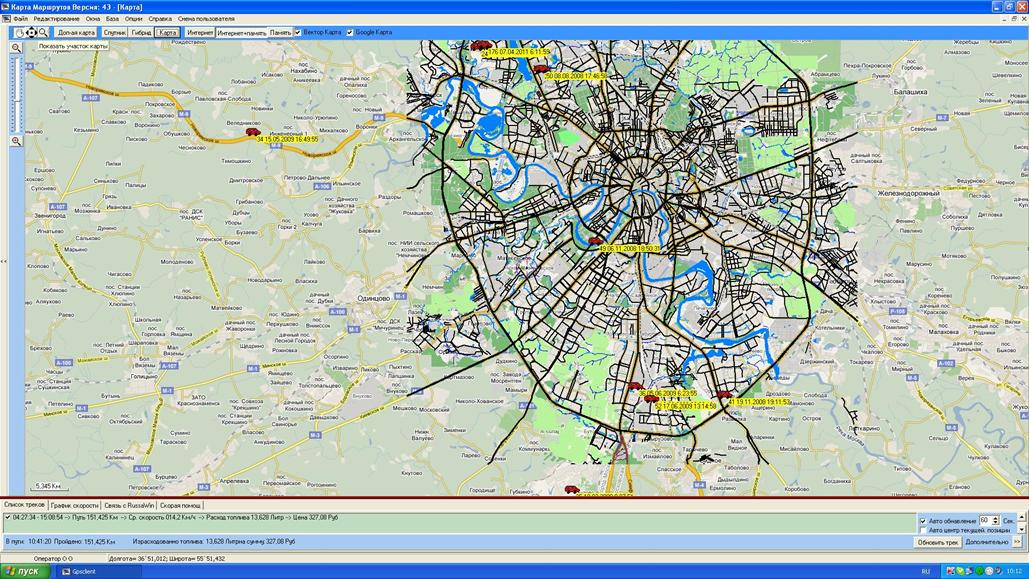Toggle the Google Карта checkbox
The image size is (1029, 579).
pyautogui.click(x=350, y=32)
